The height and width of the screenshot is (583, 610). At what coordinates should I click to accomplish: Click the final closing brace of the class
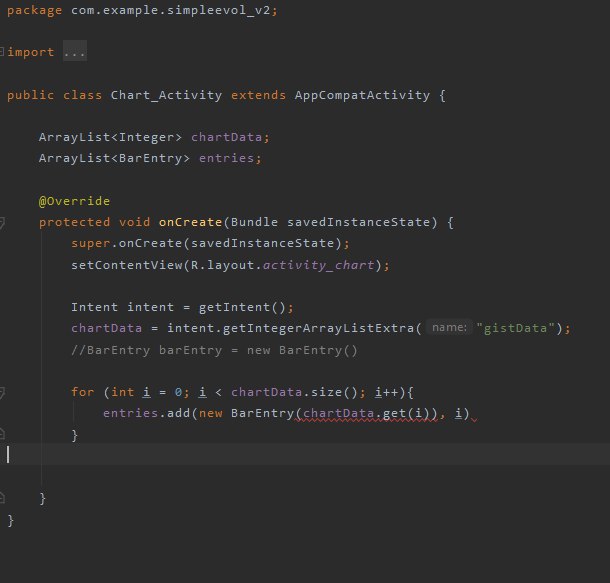click(11, 520)
